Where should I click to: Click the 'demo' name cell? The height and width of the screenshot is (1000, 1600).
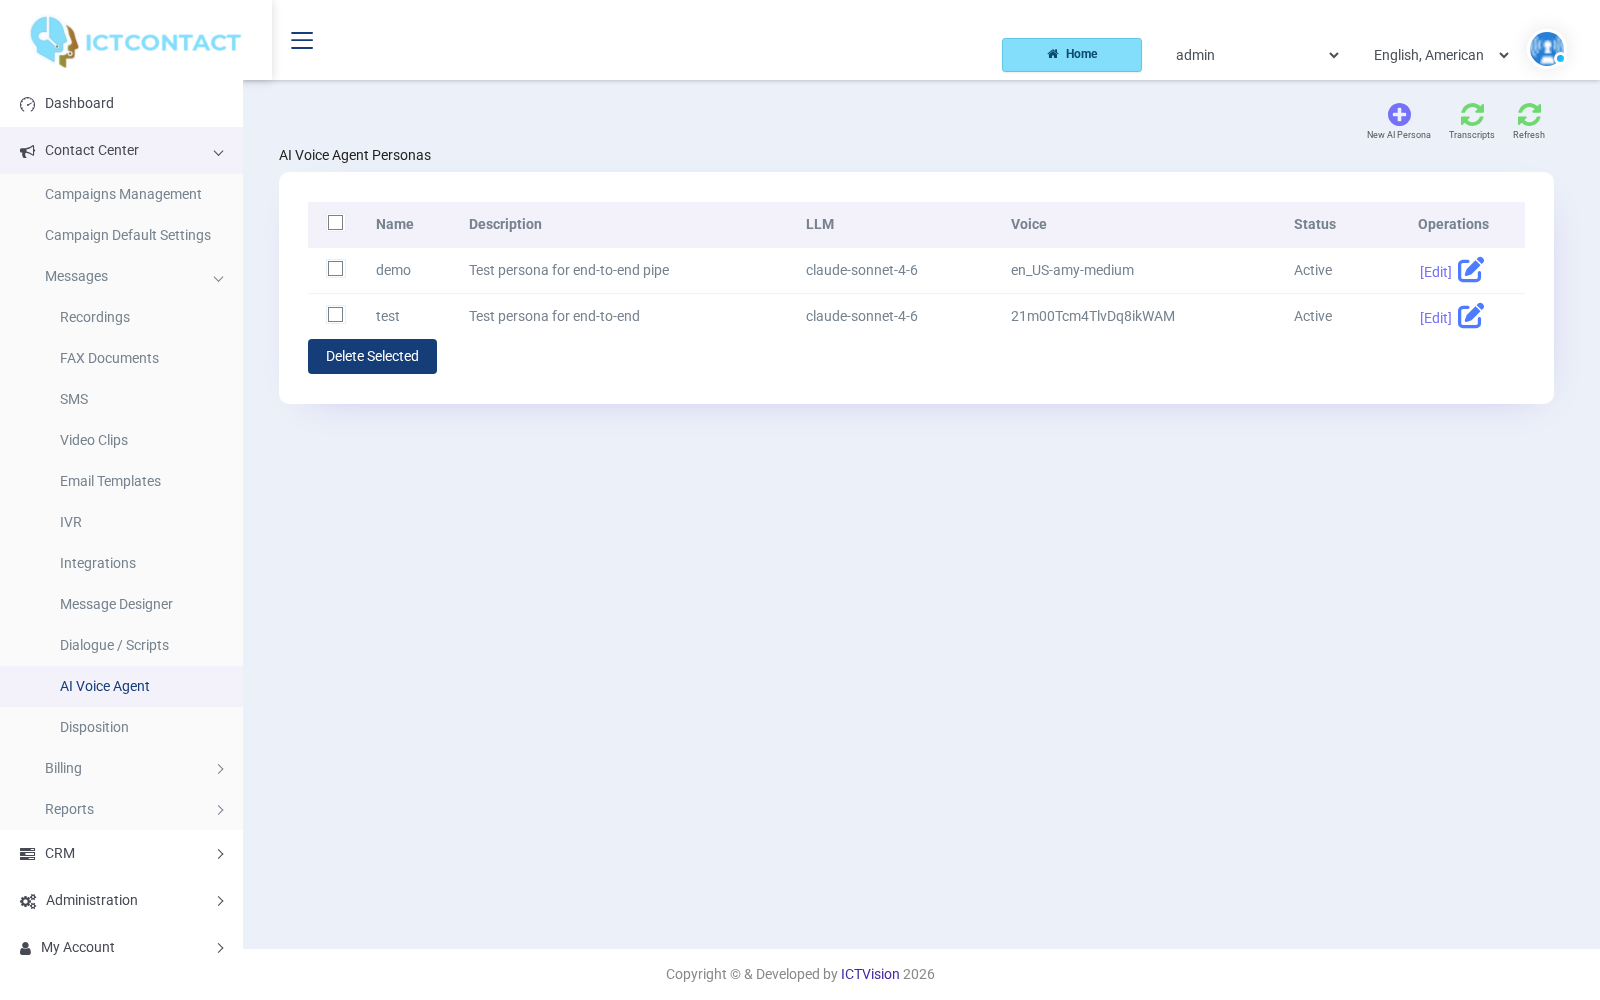[393, 270]
